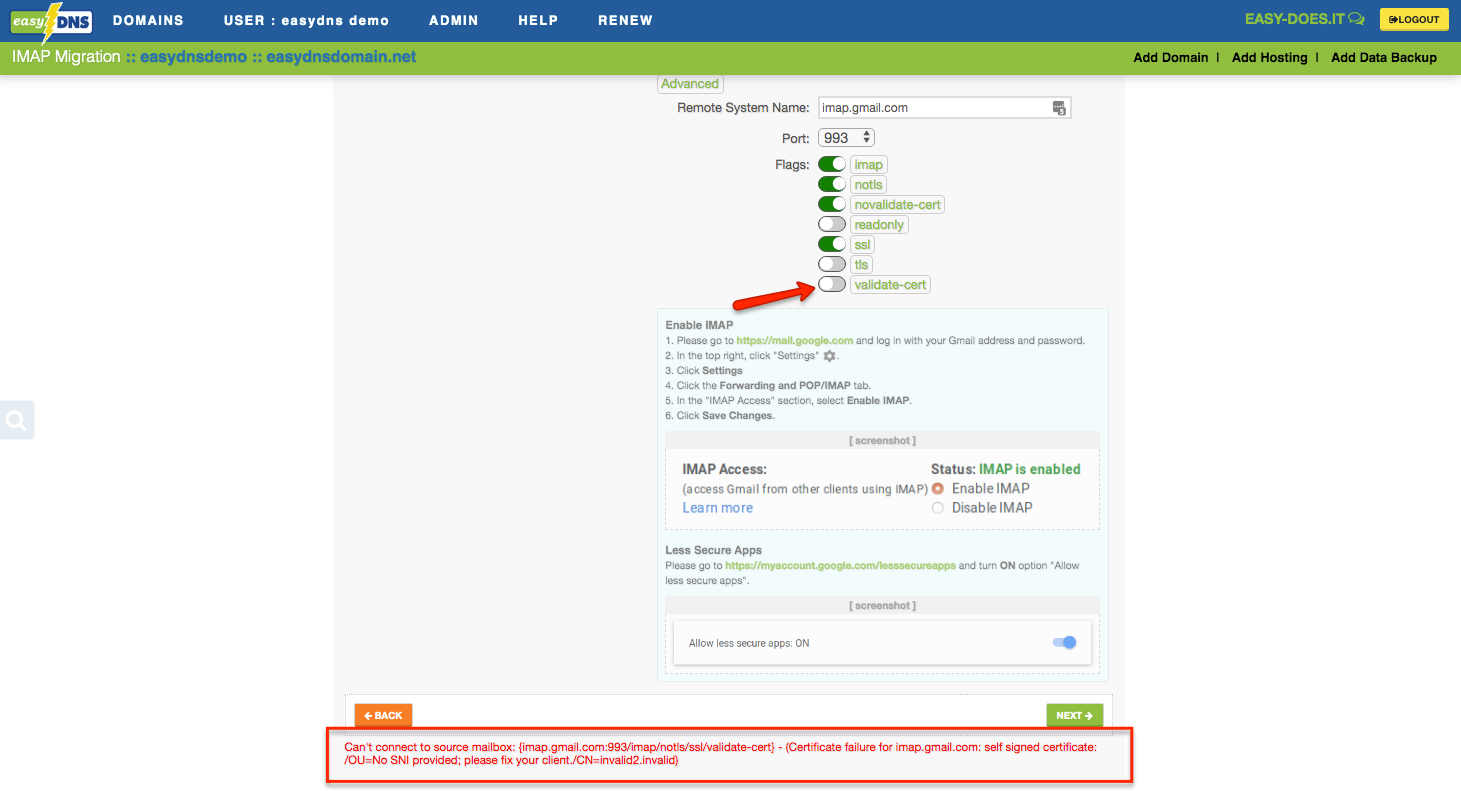Click the chat bubbles icon beside EASY-DOES.IT

(1356, 19)
